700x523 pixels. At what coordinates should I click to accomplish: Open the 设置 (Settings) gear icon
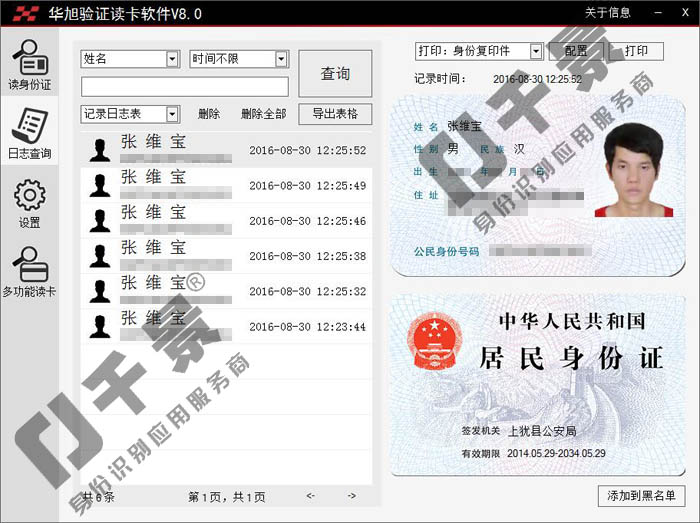[29, 203]
